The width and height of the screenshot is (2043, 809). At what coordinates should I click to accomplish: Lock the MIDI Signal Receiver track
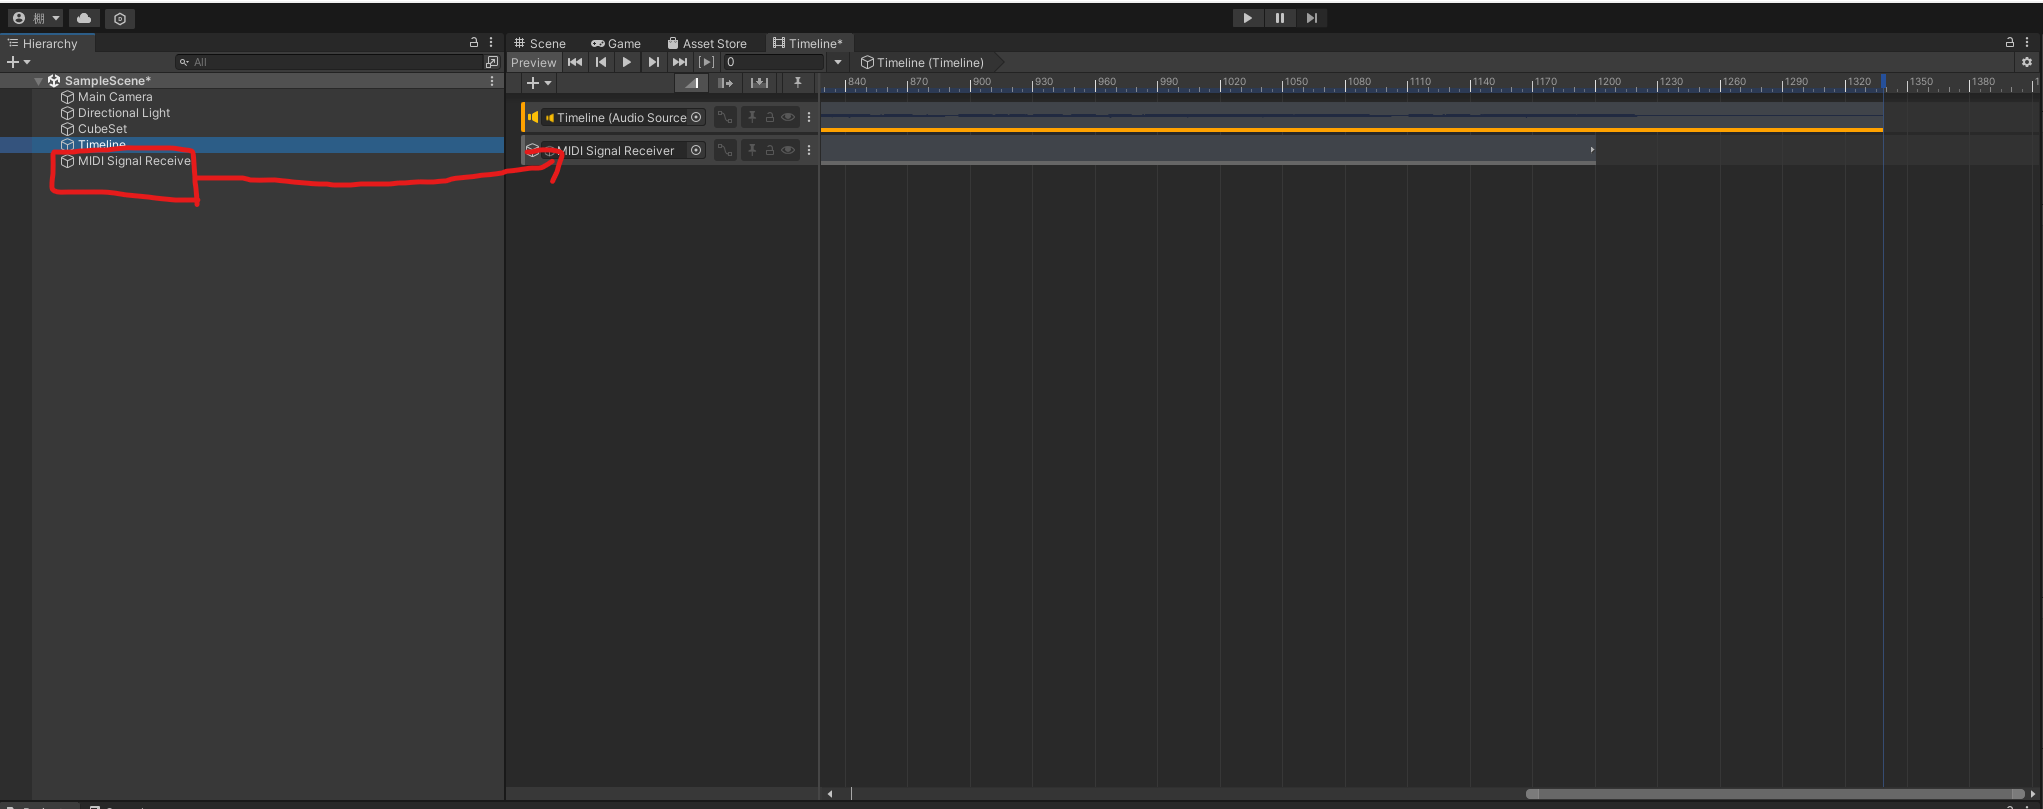click(x=770, y=150)
